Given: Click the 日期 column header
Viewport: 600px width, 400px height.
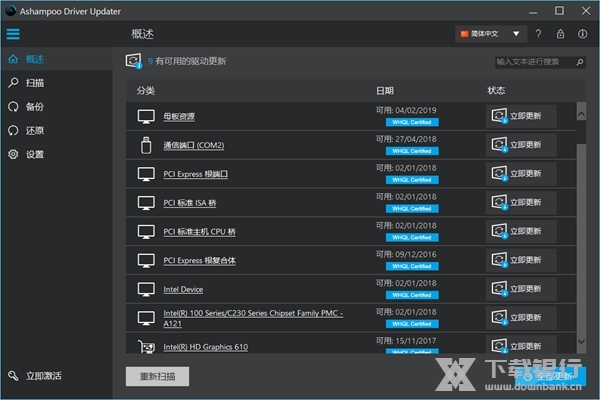Looking at the screenshot, I should (385, 91).
